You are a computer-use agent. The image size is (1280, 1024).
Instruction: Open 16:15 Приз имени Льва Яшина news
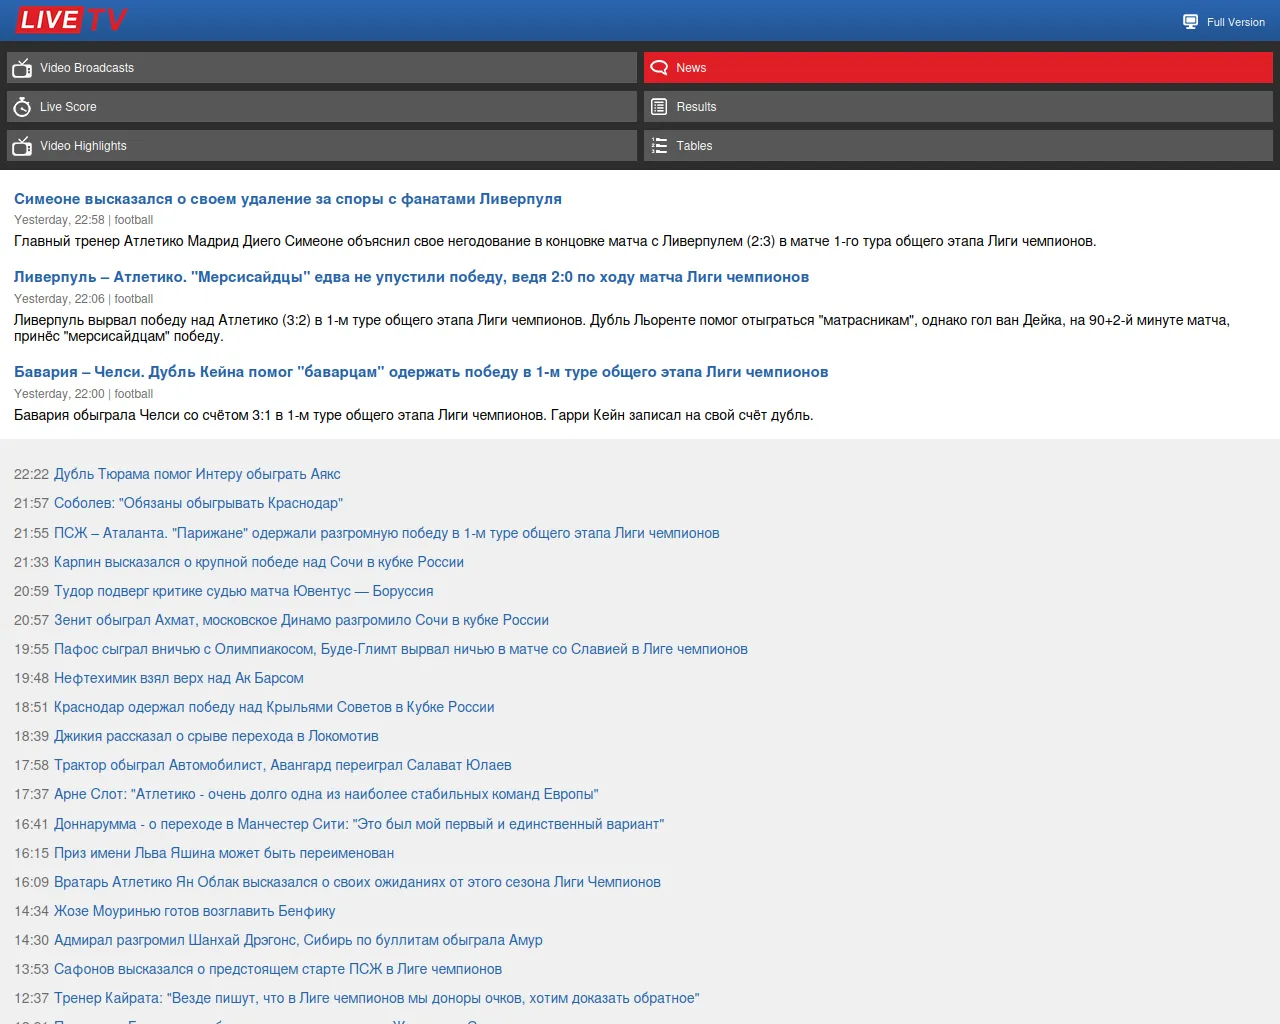point(224,853)
